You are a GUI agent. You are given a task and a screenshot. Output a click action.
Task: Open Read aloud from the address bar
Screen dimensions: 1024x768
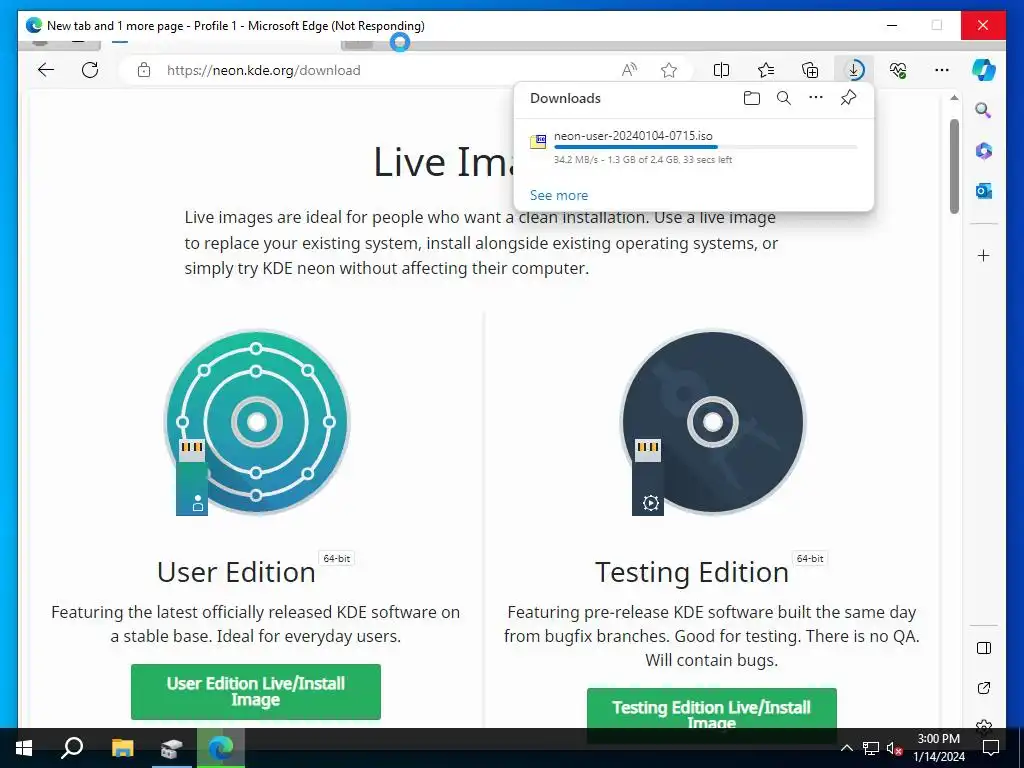pos(629,70)
